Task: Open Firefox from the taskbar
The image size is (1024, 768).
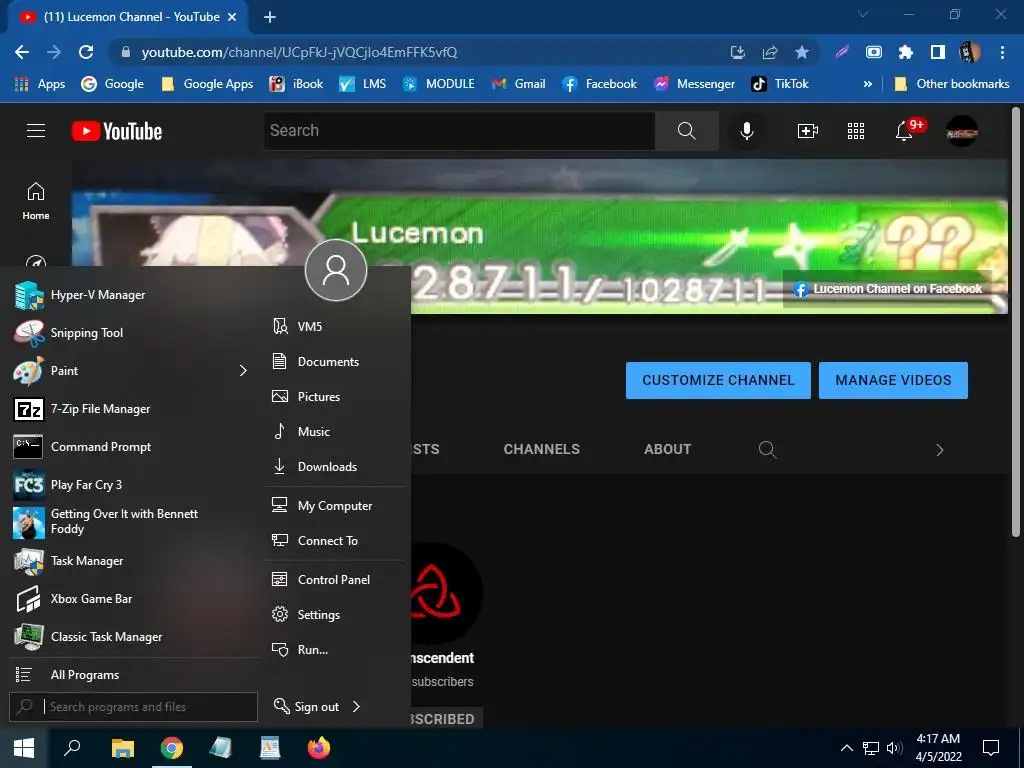Action: (x=319, y=748)
